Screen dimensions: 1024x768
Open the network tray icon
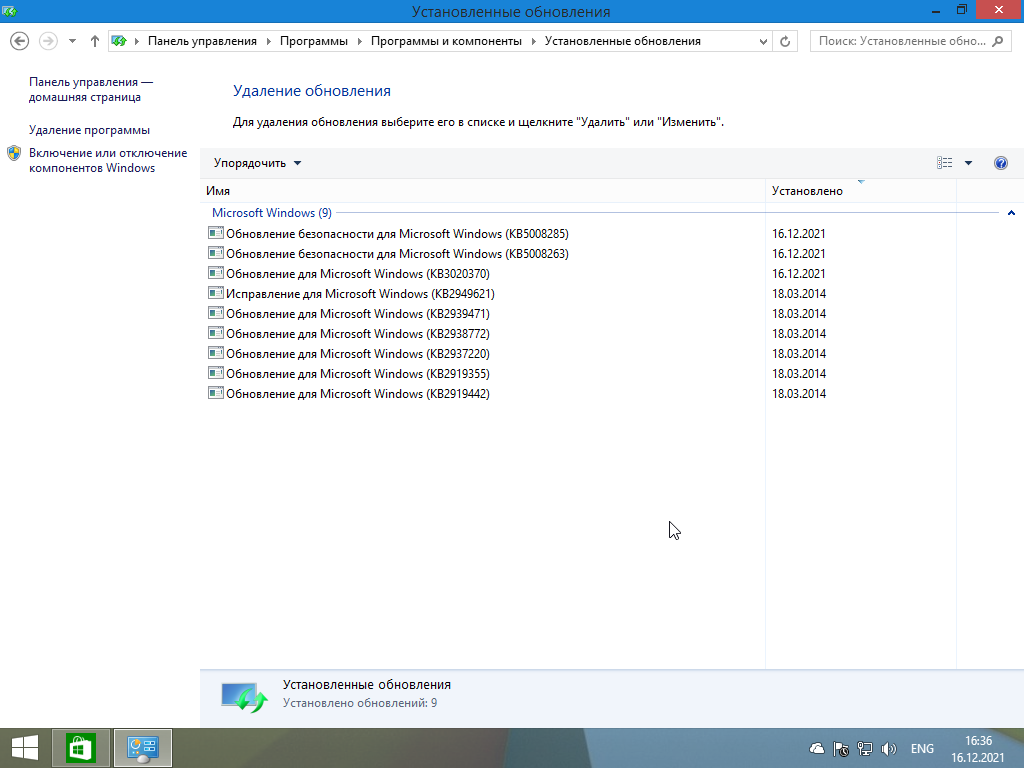click(x=865, y=748)
